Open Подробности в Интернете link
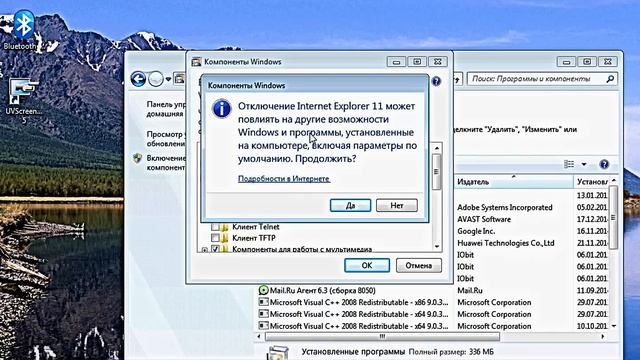The height and width of the screenshot is (360, 640). (284, 179)
